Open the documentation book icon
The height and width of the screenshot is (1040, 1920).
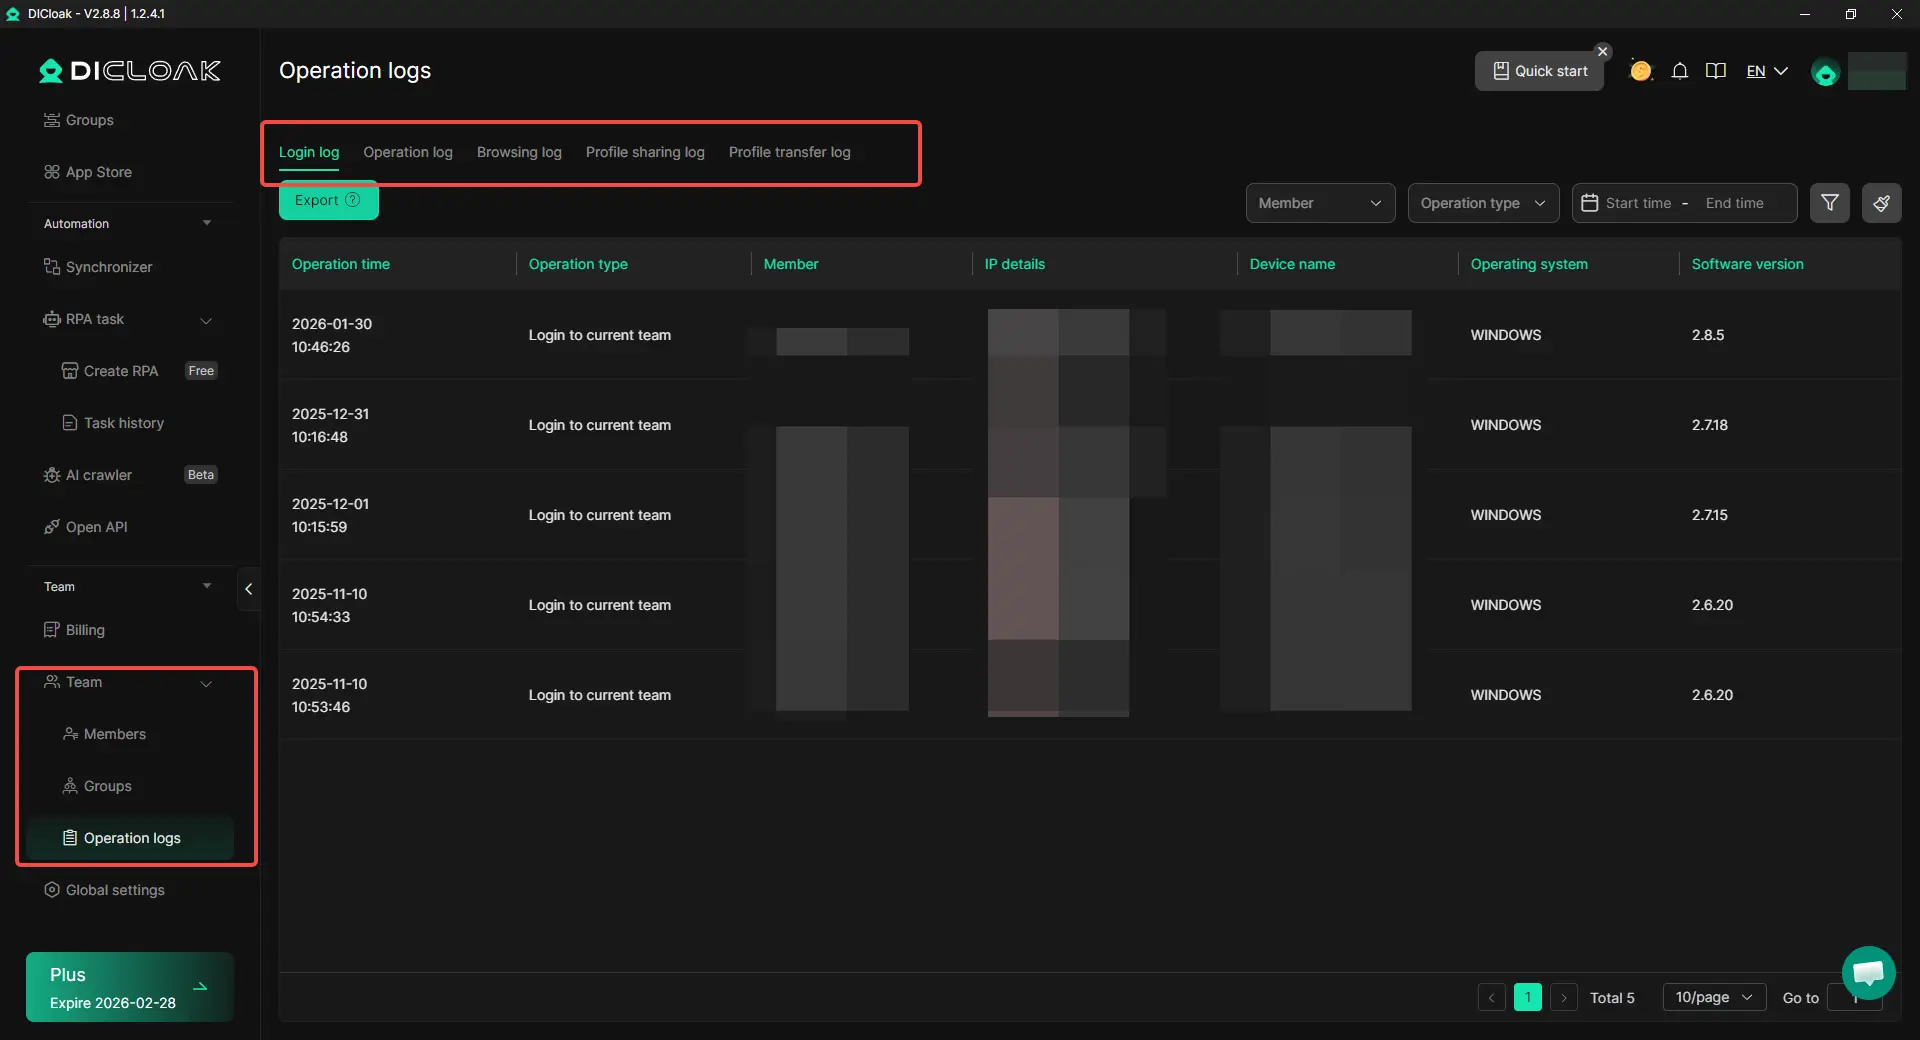click(x=1716, y=71)
